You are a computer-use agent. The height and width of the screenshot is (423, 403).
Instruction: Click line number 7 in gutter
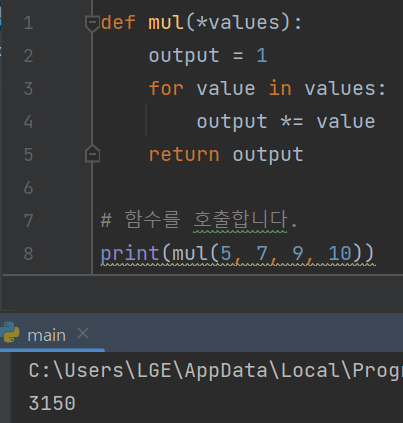click(x=29, y=221)
